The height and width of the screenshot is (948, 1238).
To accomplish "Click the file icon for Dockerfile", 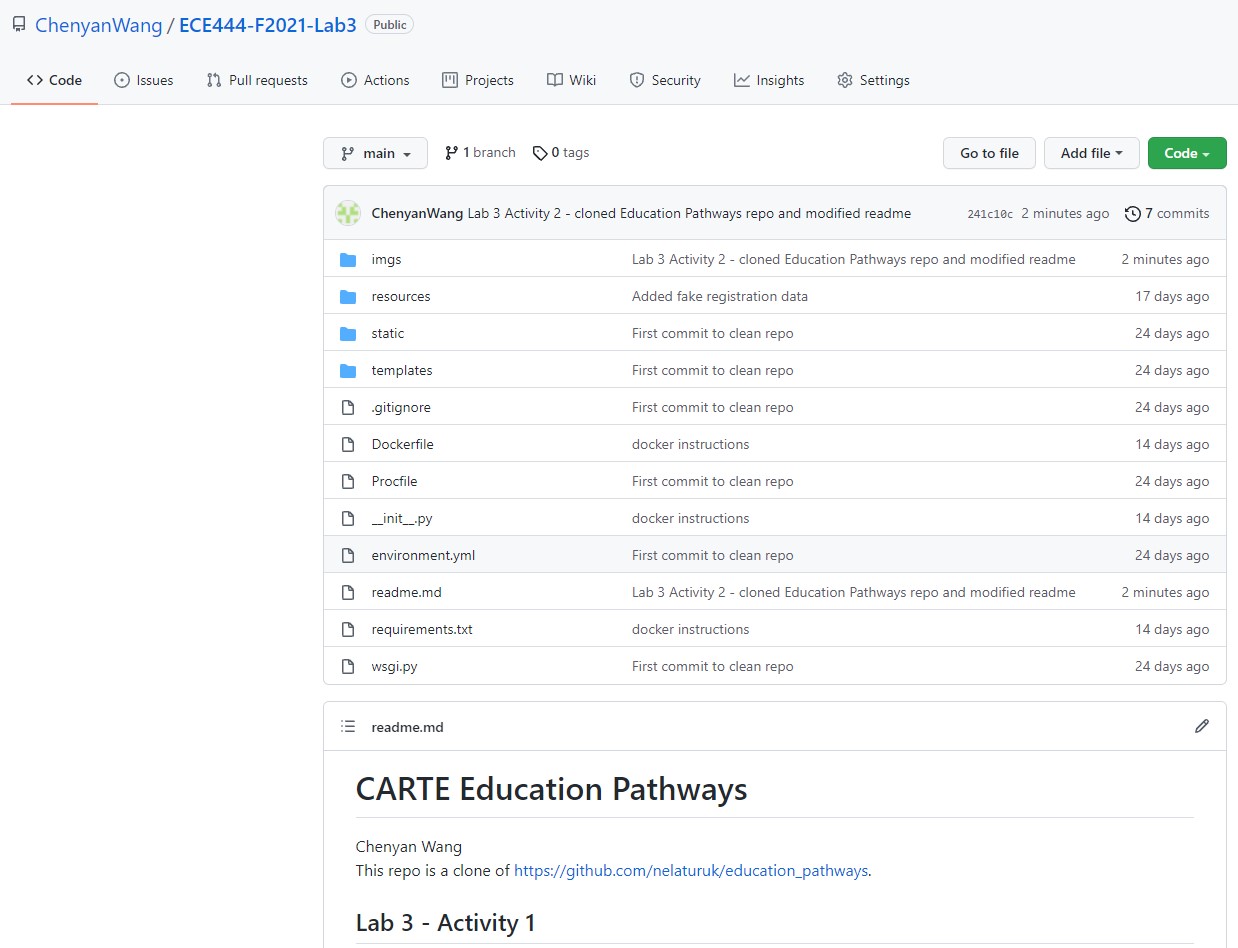I will (x=348, y=444).
